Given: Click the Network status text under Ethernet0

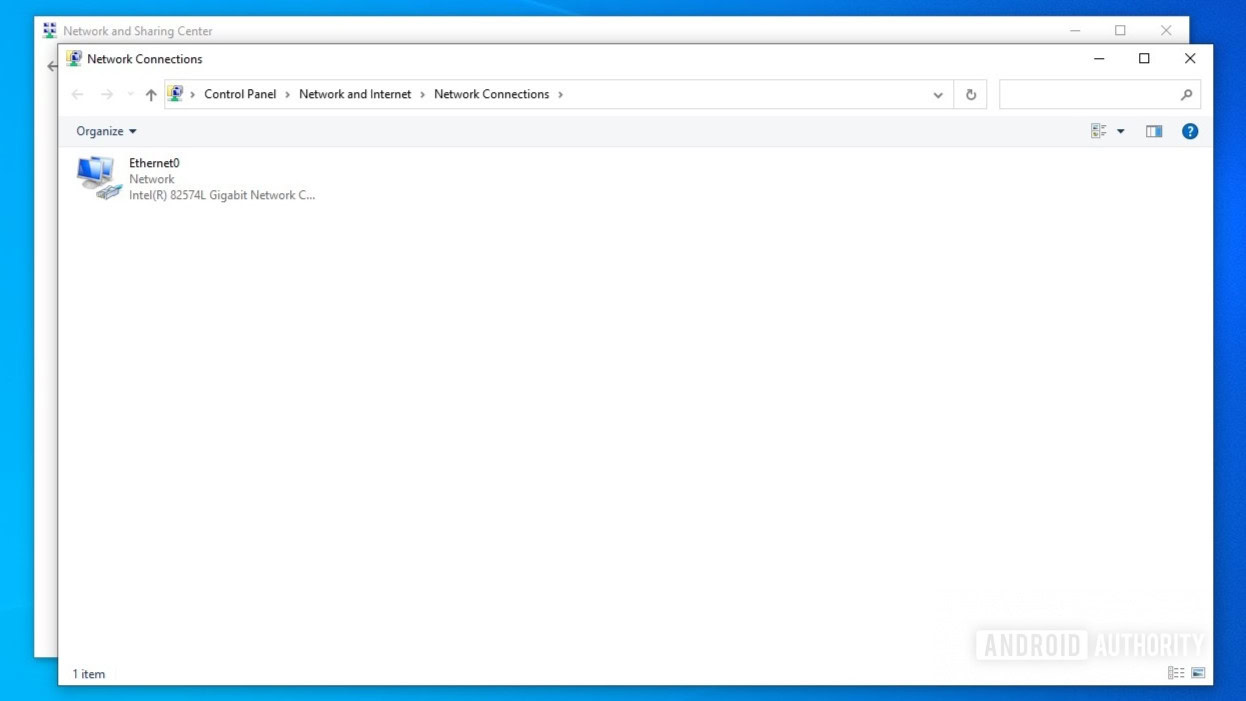Looking at the screenshot, I should 152,179.
